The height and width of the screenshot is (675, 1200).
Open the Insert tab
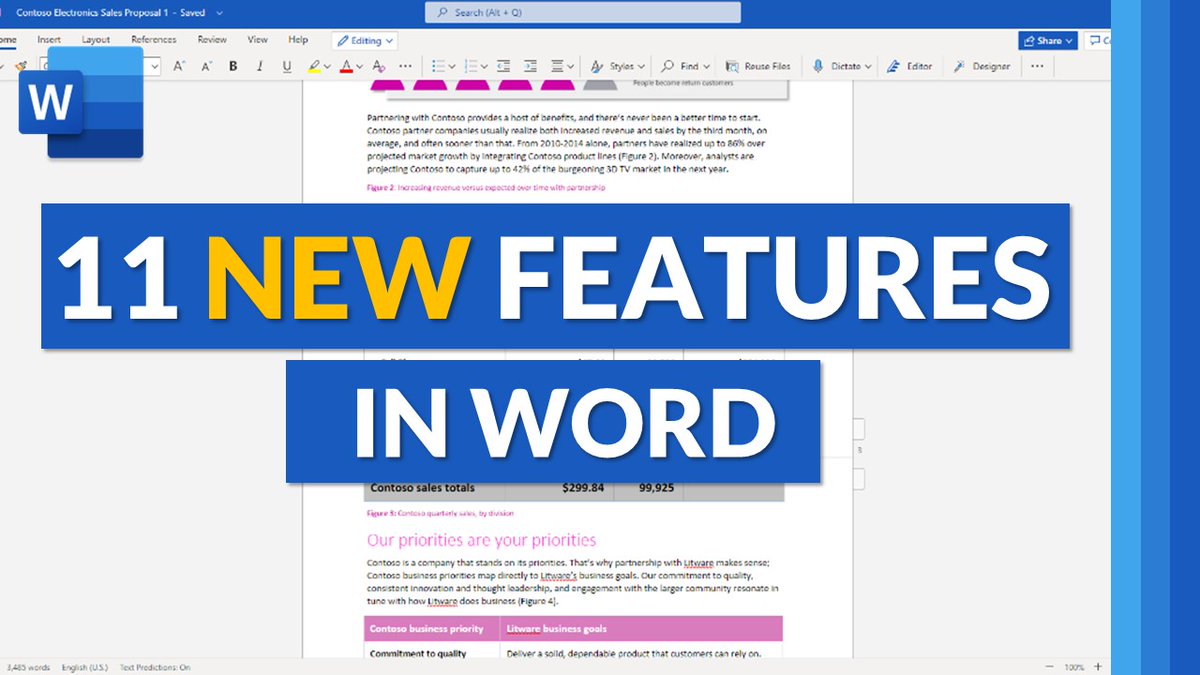(x=49, y=40)
